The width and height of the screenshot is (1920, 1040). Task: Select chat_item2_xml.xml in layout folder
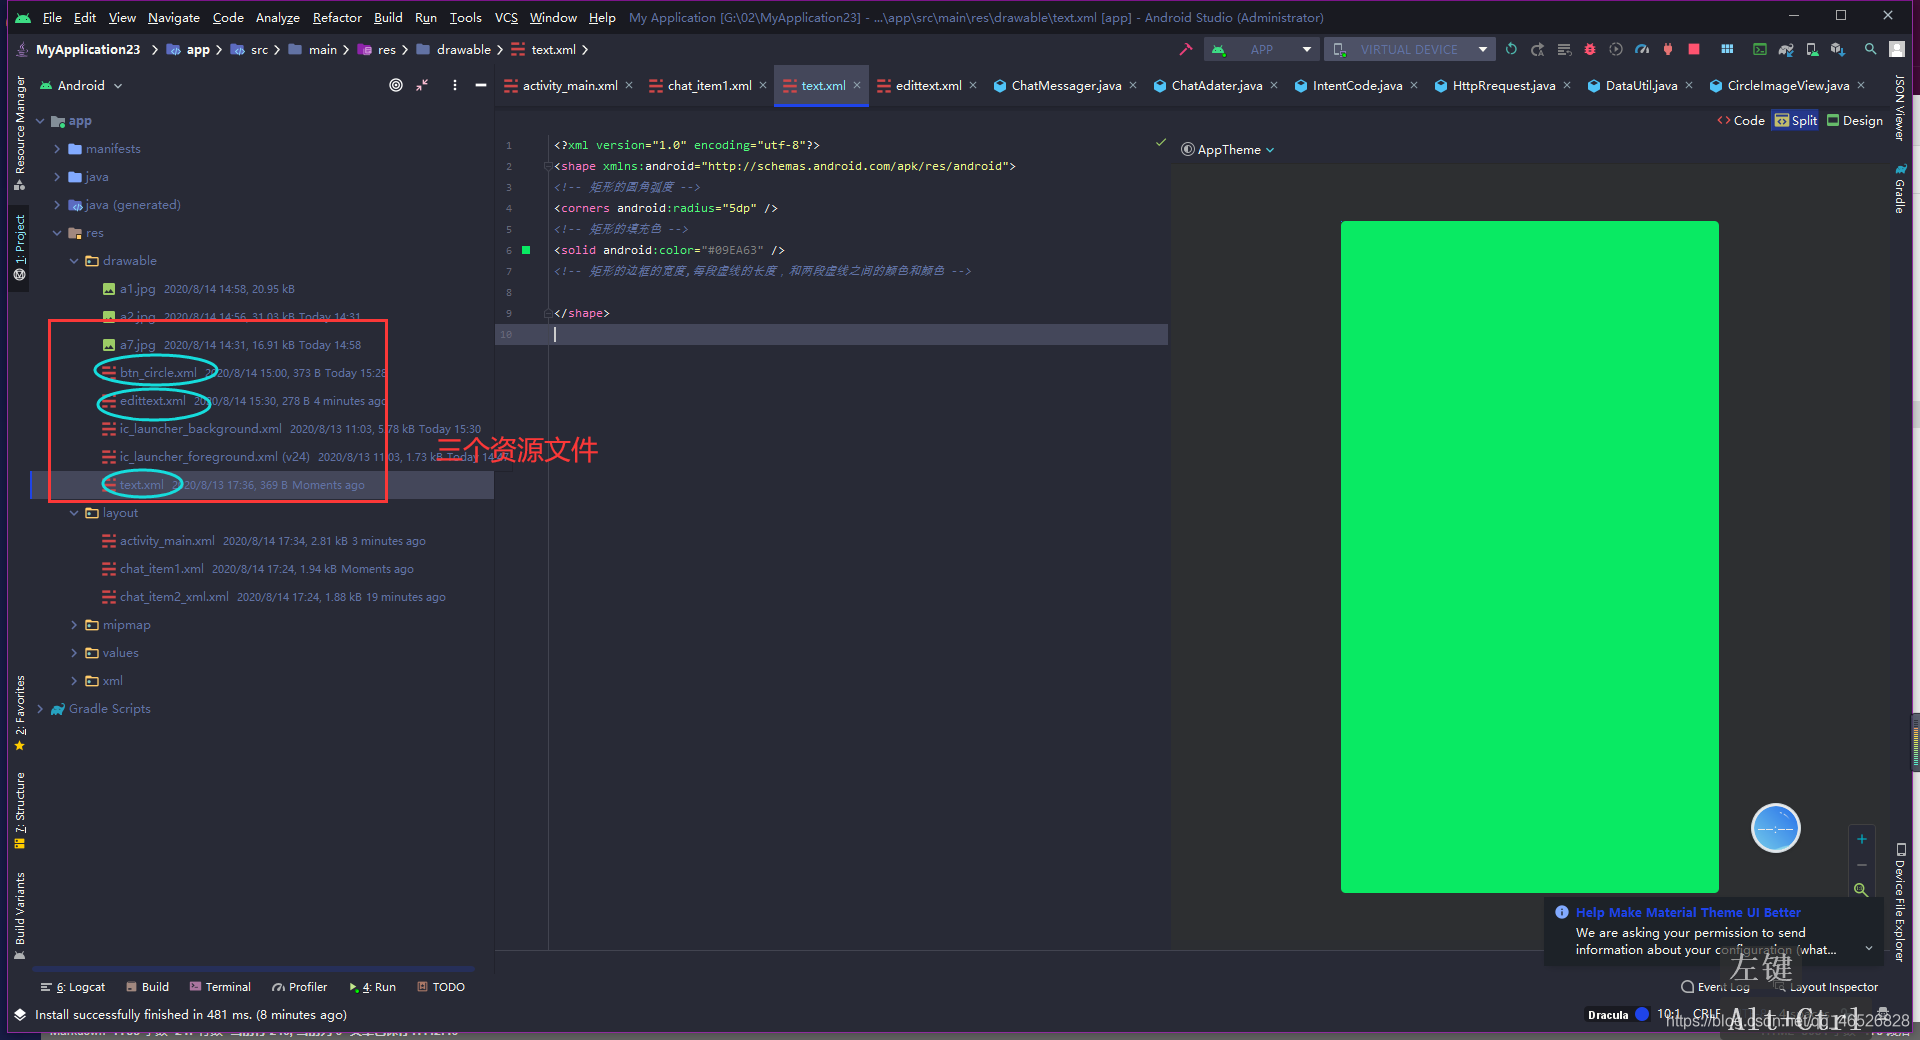pyautogui.click(x=174, y=597)
